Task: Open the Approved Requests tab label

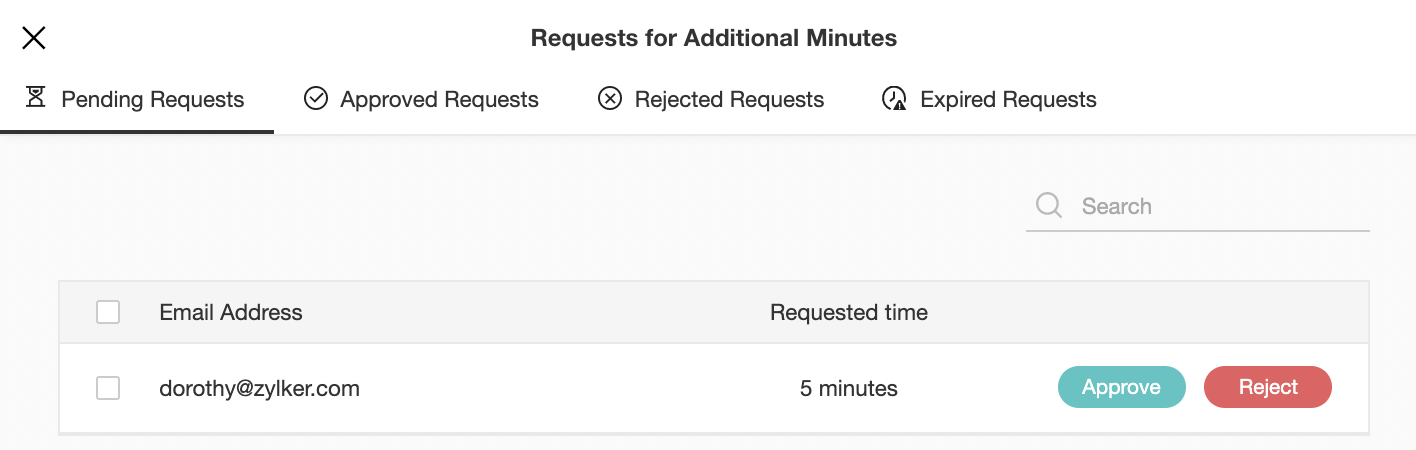Action: (x=439, y=100)
